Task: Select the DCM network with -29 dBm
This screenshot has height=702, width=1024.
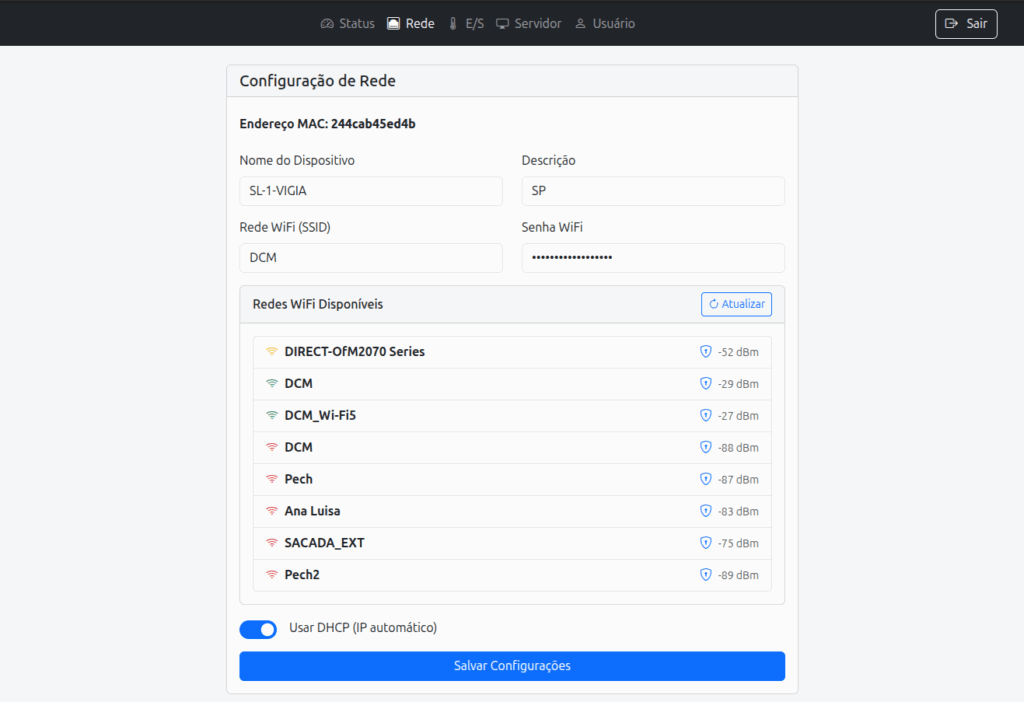Action: click(511, 384)
